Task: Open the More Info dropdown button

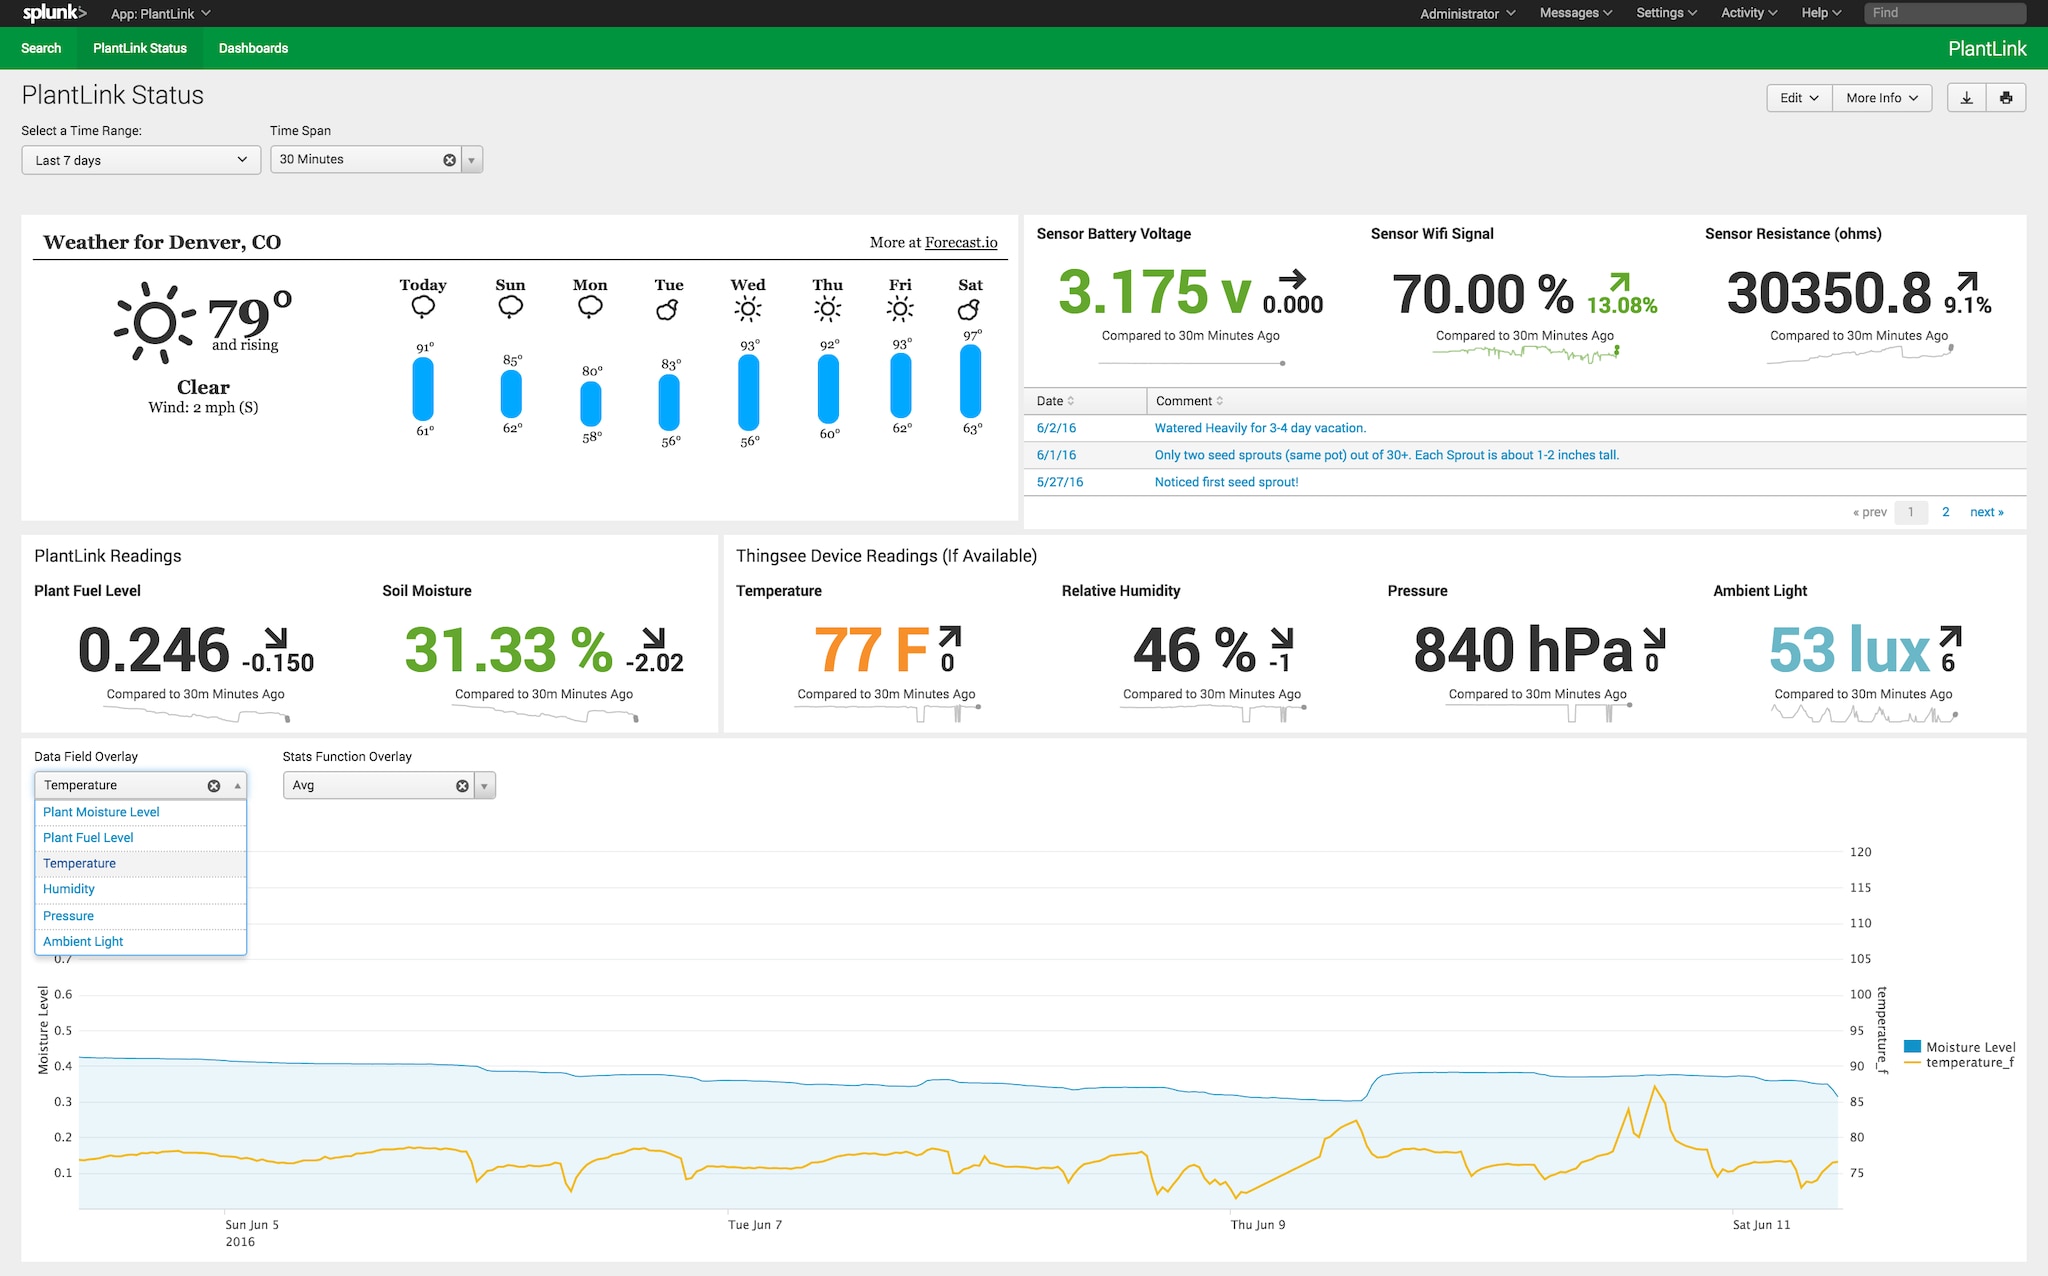Action: coord(1882,98)
